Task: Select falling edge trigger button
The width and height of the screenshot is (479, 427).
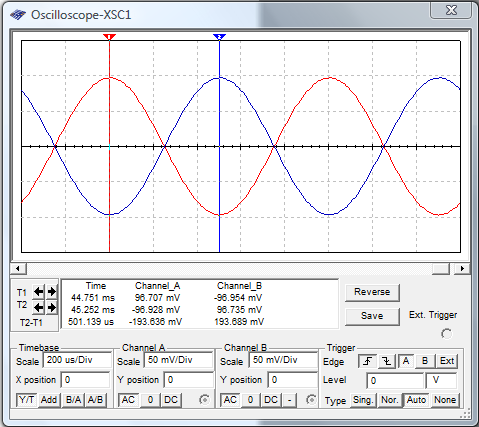Action: click(387, 361)
